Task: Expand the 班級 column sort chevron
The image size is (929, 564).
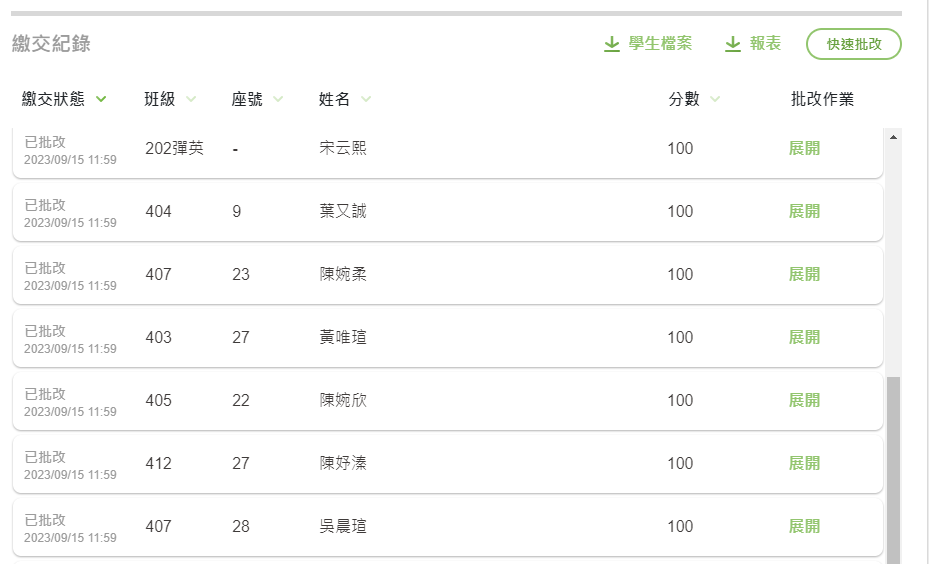Action: (x=191, y=99)
